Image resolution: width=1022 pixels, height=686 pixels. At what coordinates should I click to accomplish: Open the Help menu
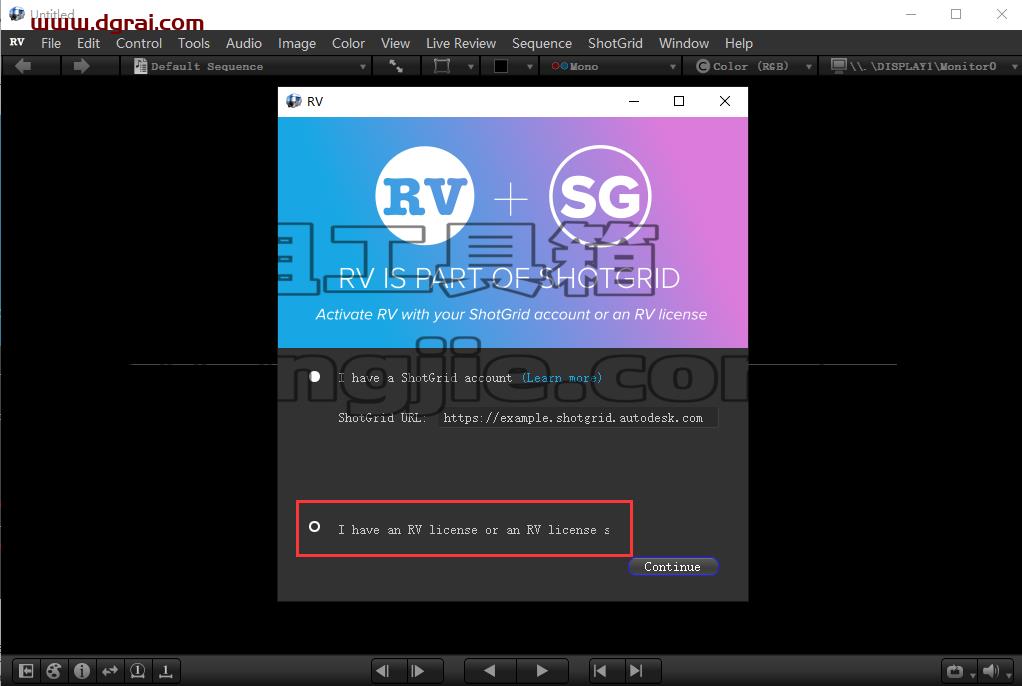[x=738, y=43]
